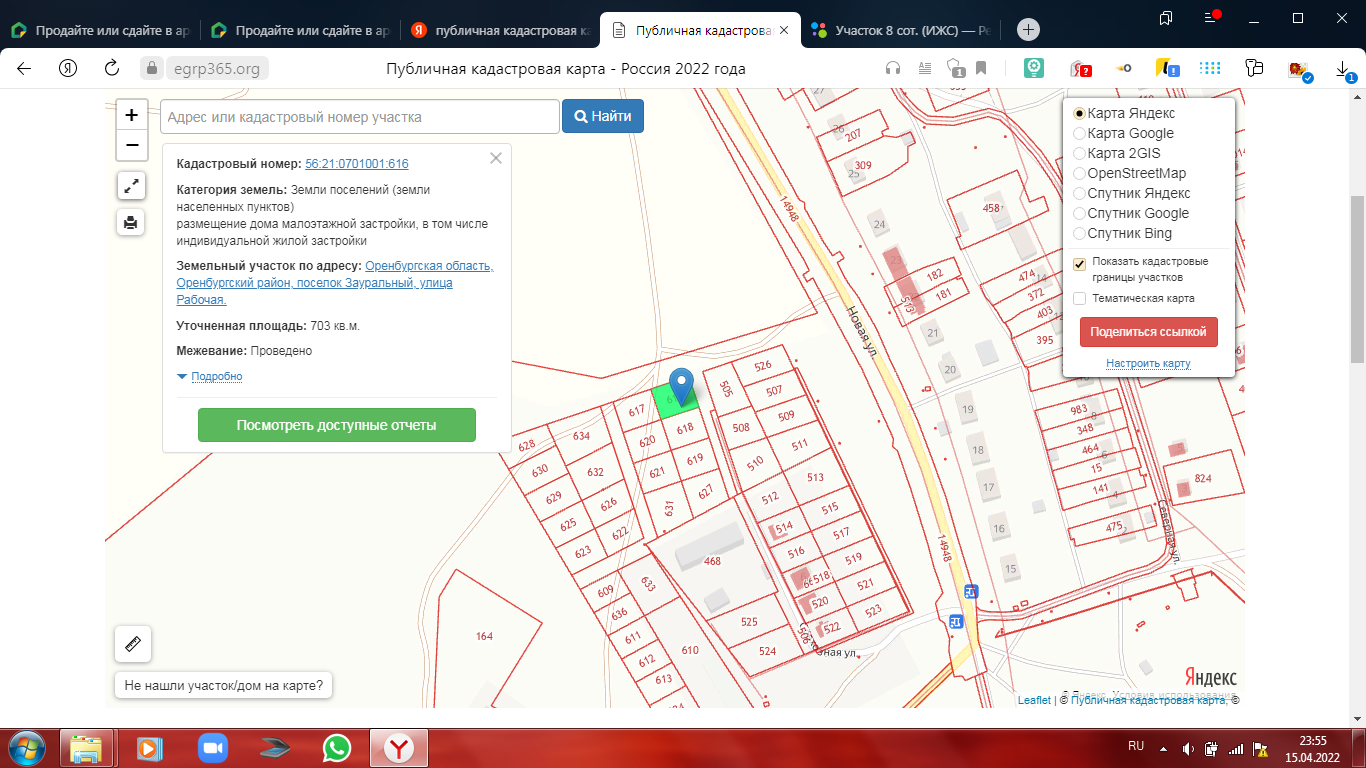The image size is (1366, 768).
Task: Uncheck Показать кадастровые границы участков
Action: pyautogui.click(x=1079, y=264)
